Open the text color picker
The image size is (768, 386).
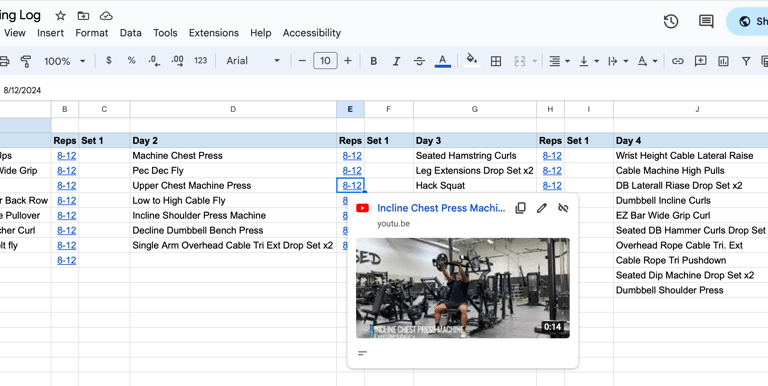tap(443, 61)
